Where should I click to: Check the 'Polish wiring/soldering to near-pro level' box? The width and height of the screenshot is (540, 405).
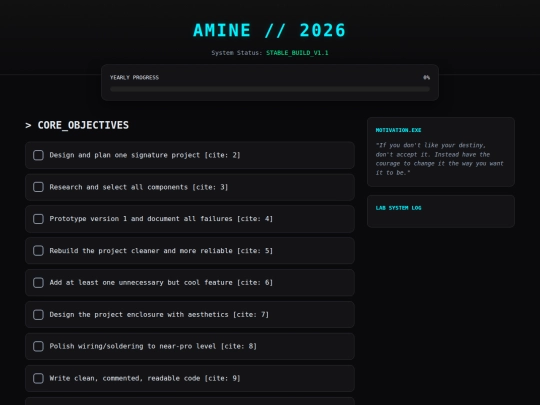[38, 346]
